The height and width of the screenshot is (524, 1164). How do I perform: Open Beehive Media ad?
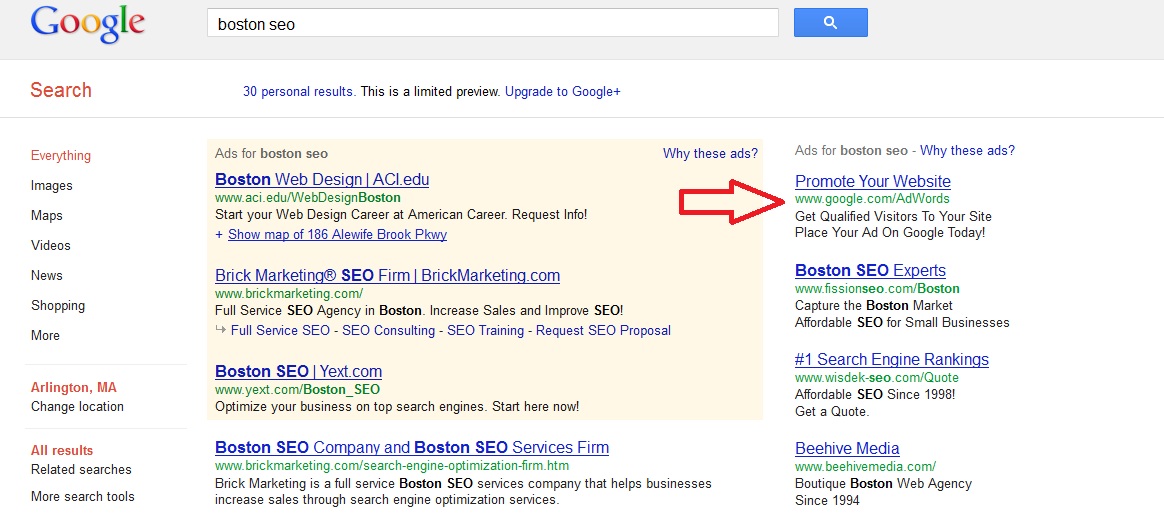coord(847,449)
